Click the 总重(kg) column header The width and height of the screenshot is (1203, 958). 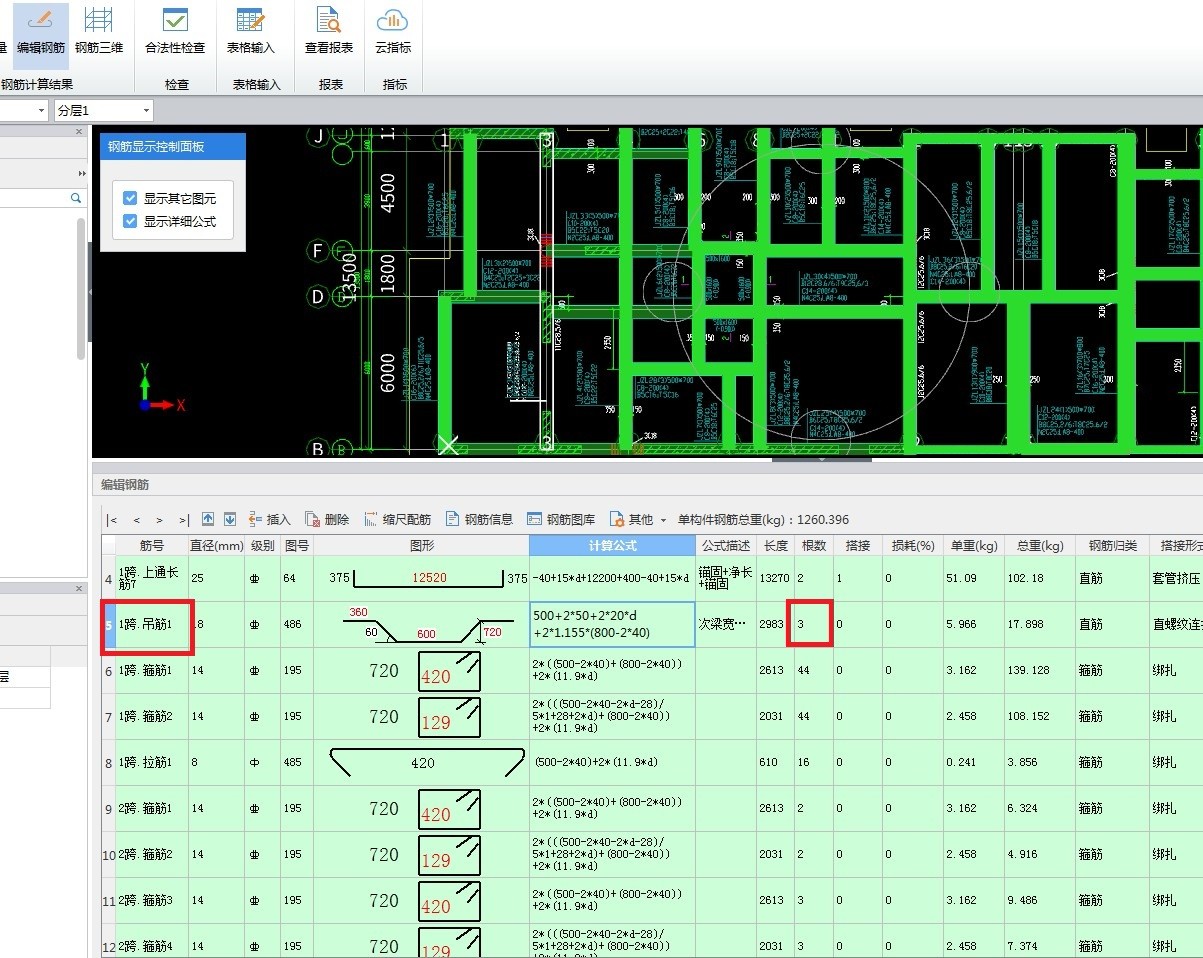1040,545
